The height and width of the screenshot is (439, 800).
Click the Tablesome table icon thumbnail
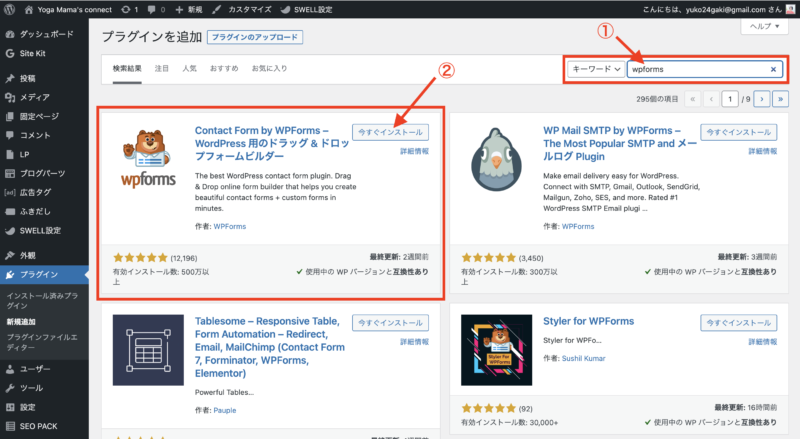point(148,350)
